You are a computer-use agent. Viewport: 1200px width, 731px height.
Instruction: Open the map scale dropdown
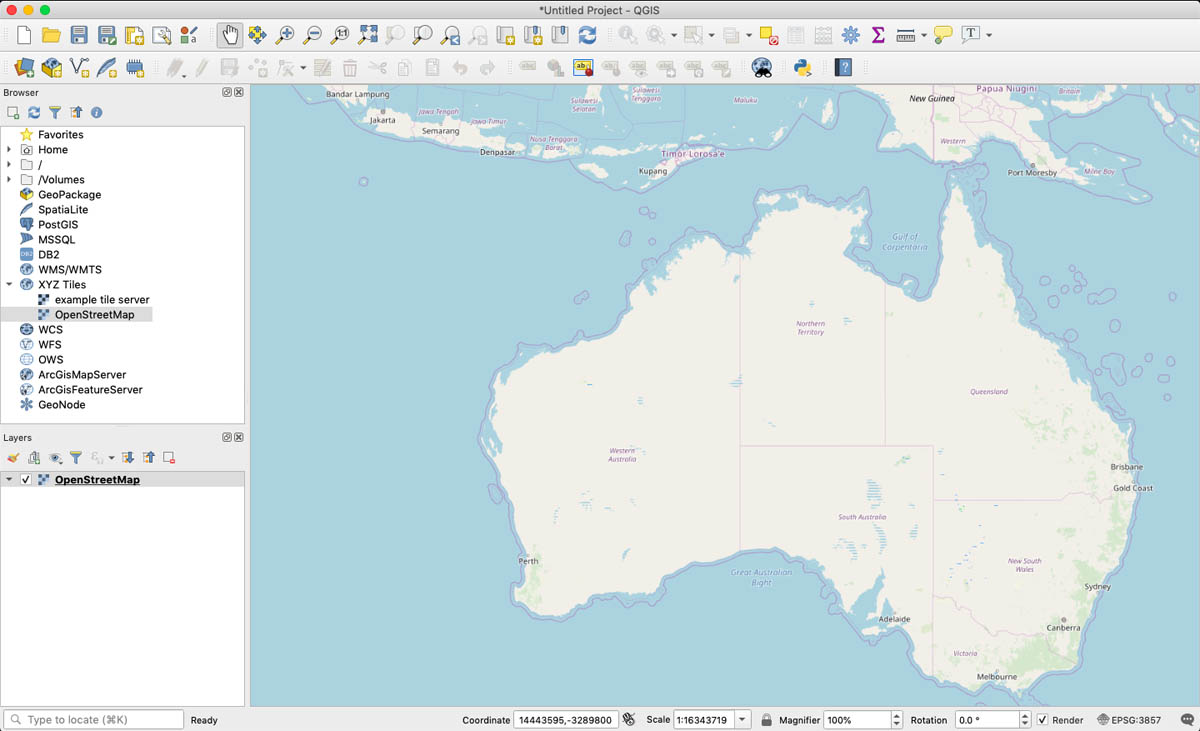(x=742, y=719)
